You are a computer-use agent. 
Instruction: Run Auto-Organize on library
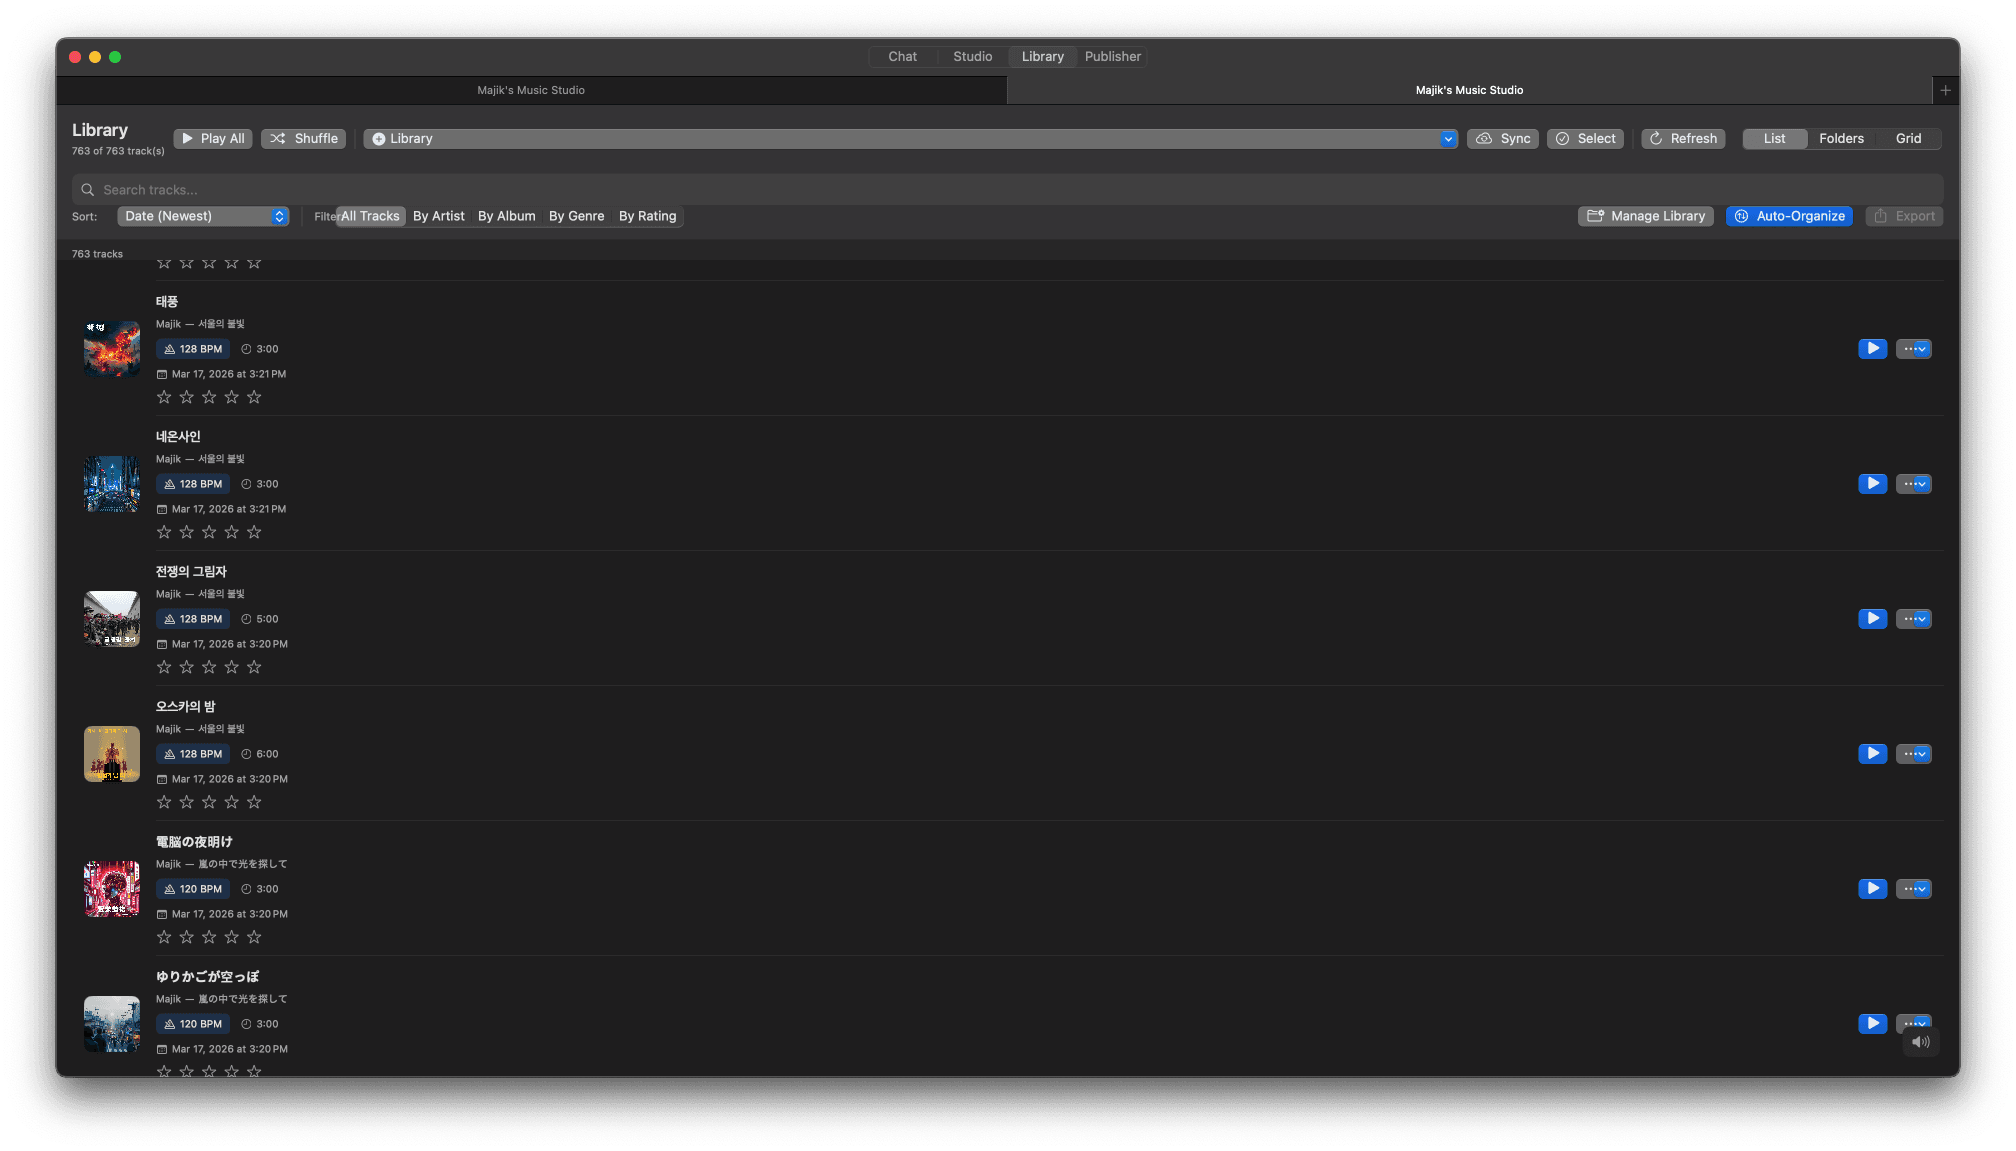pyautogui.click(x=1789, y=216)
